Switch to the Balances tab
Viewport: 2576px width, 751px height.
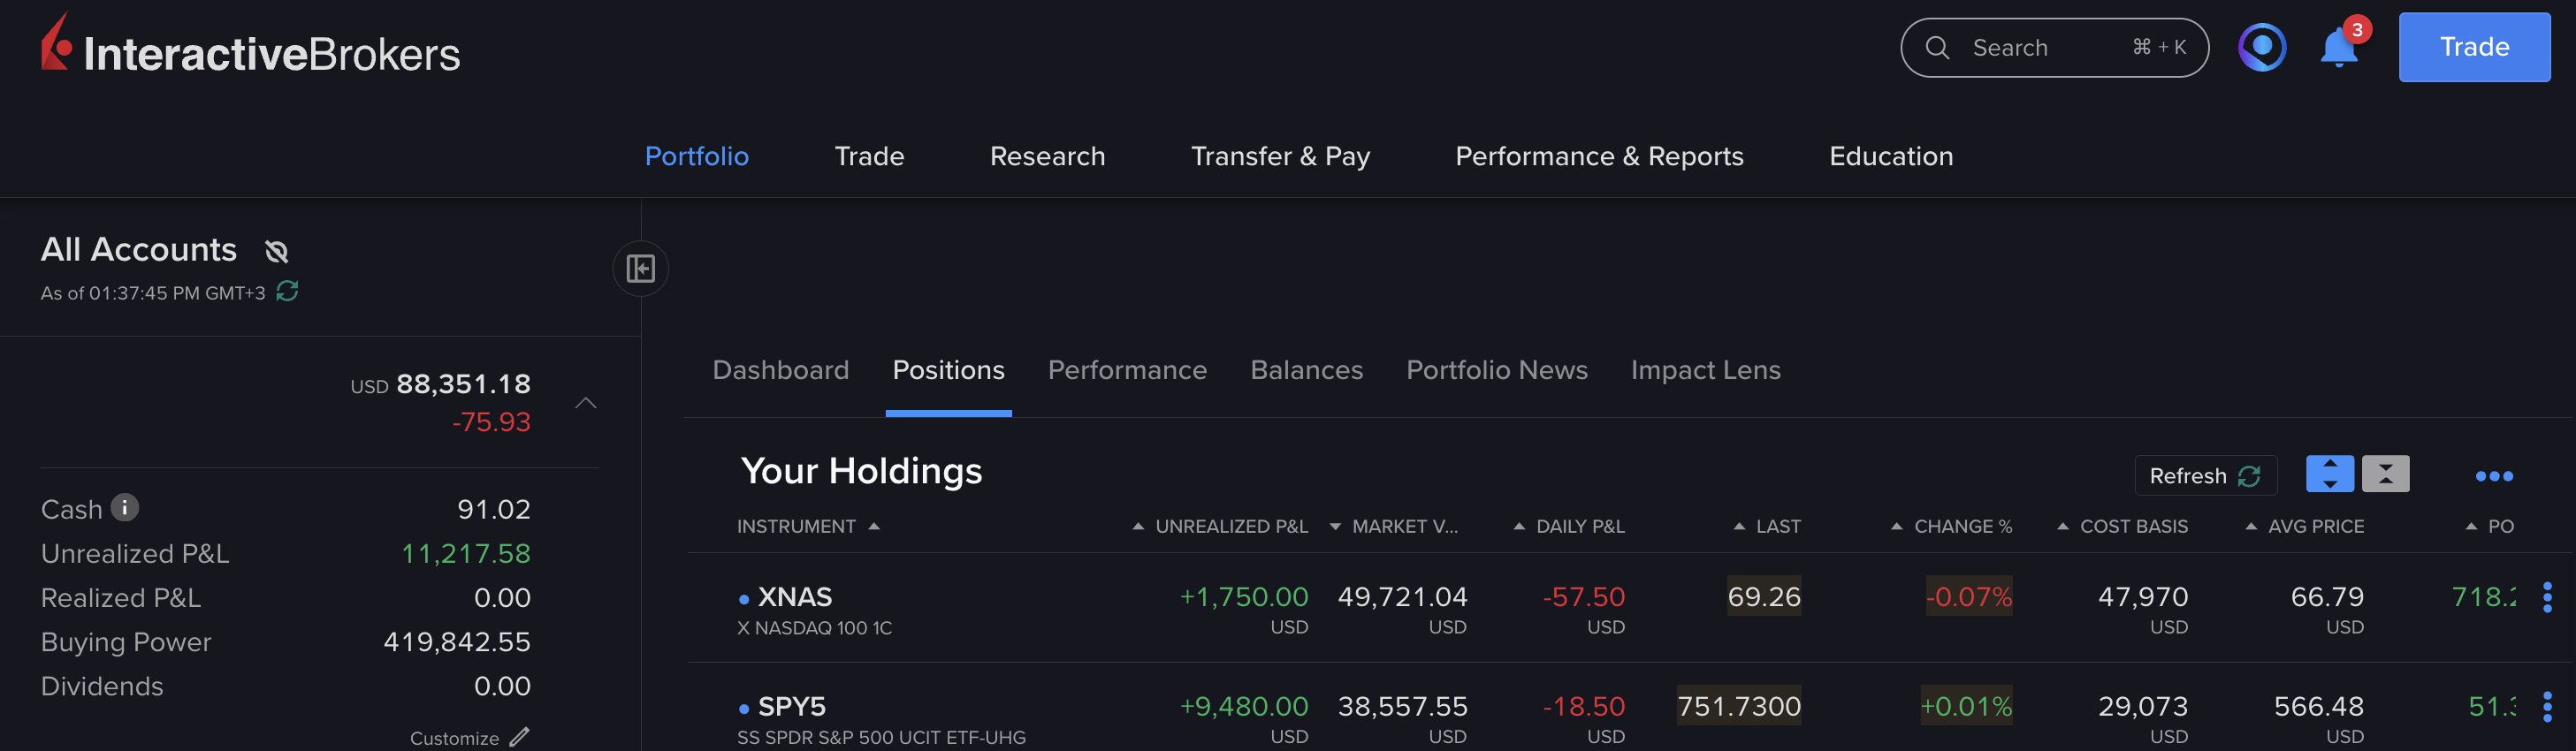1306,370
